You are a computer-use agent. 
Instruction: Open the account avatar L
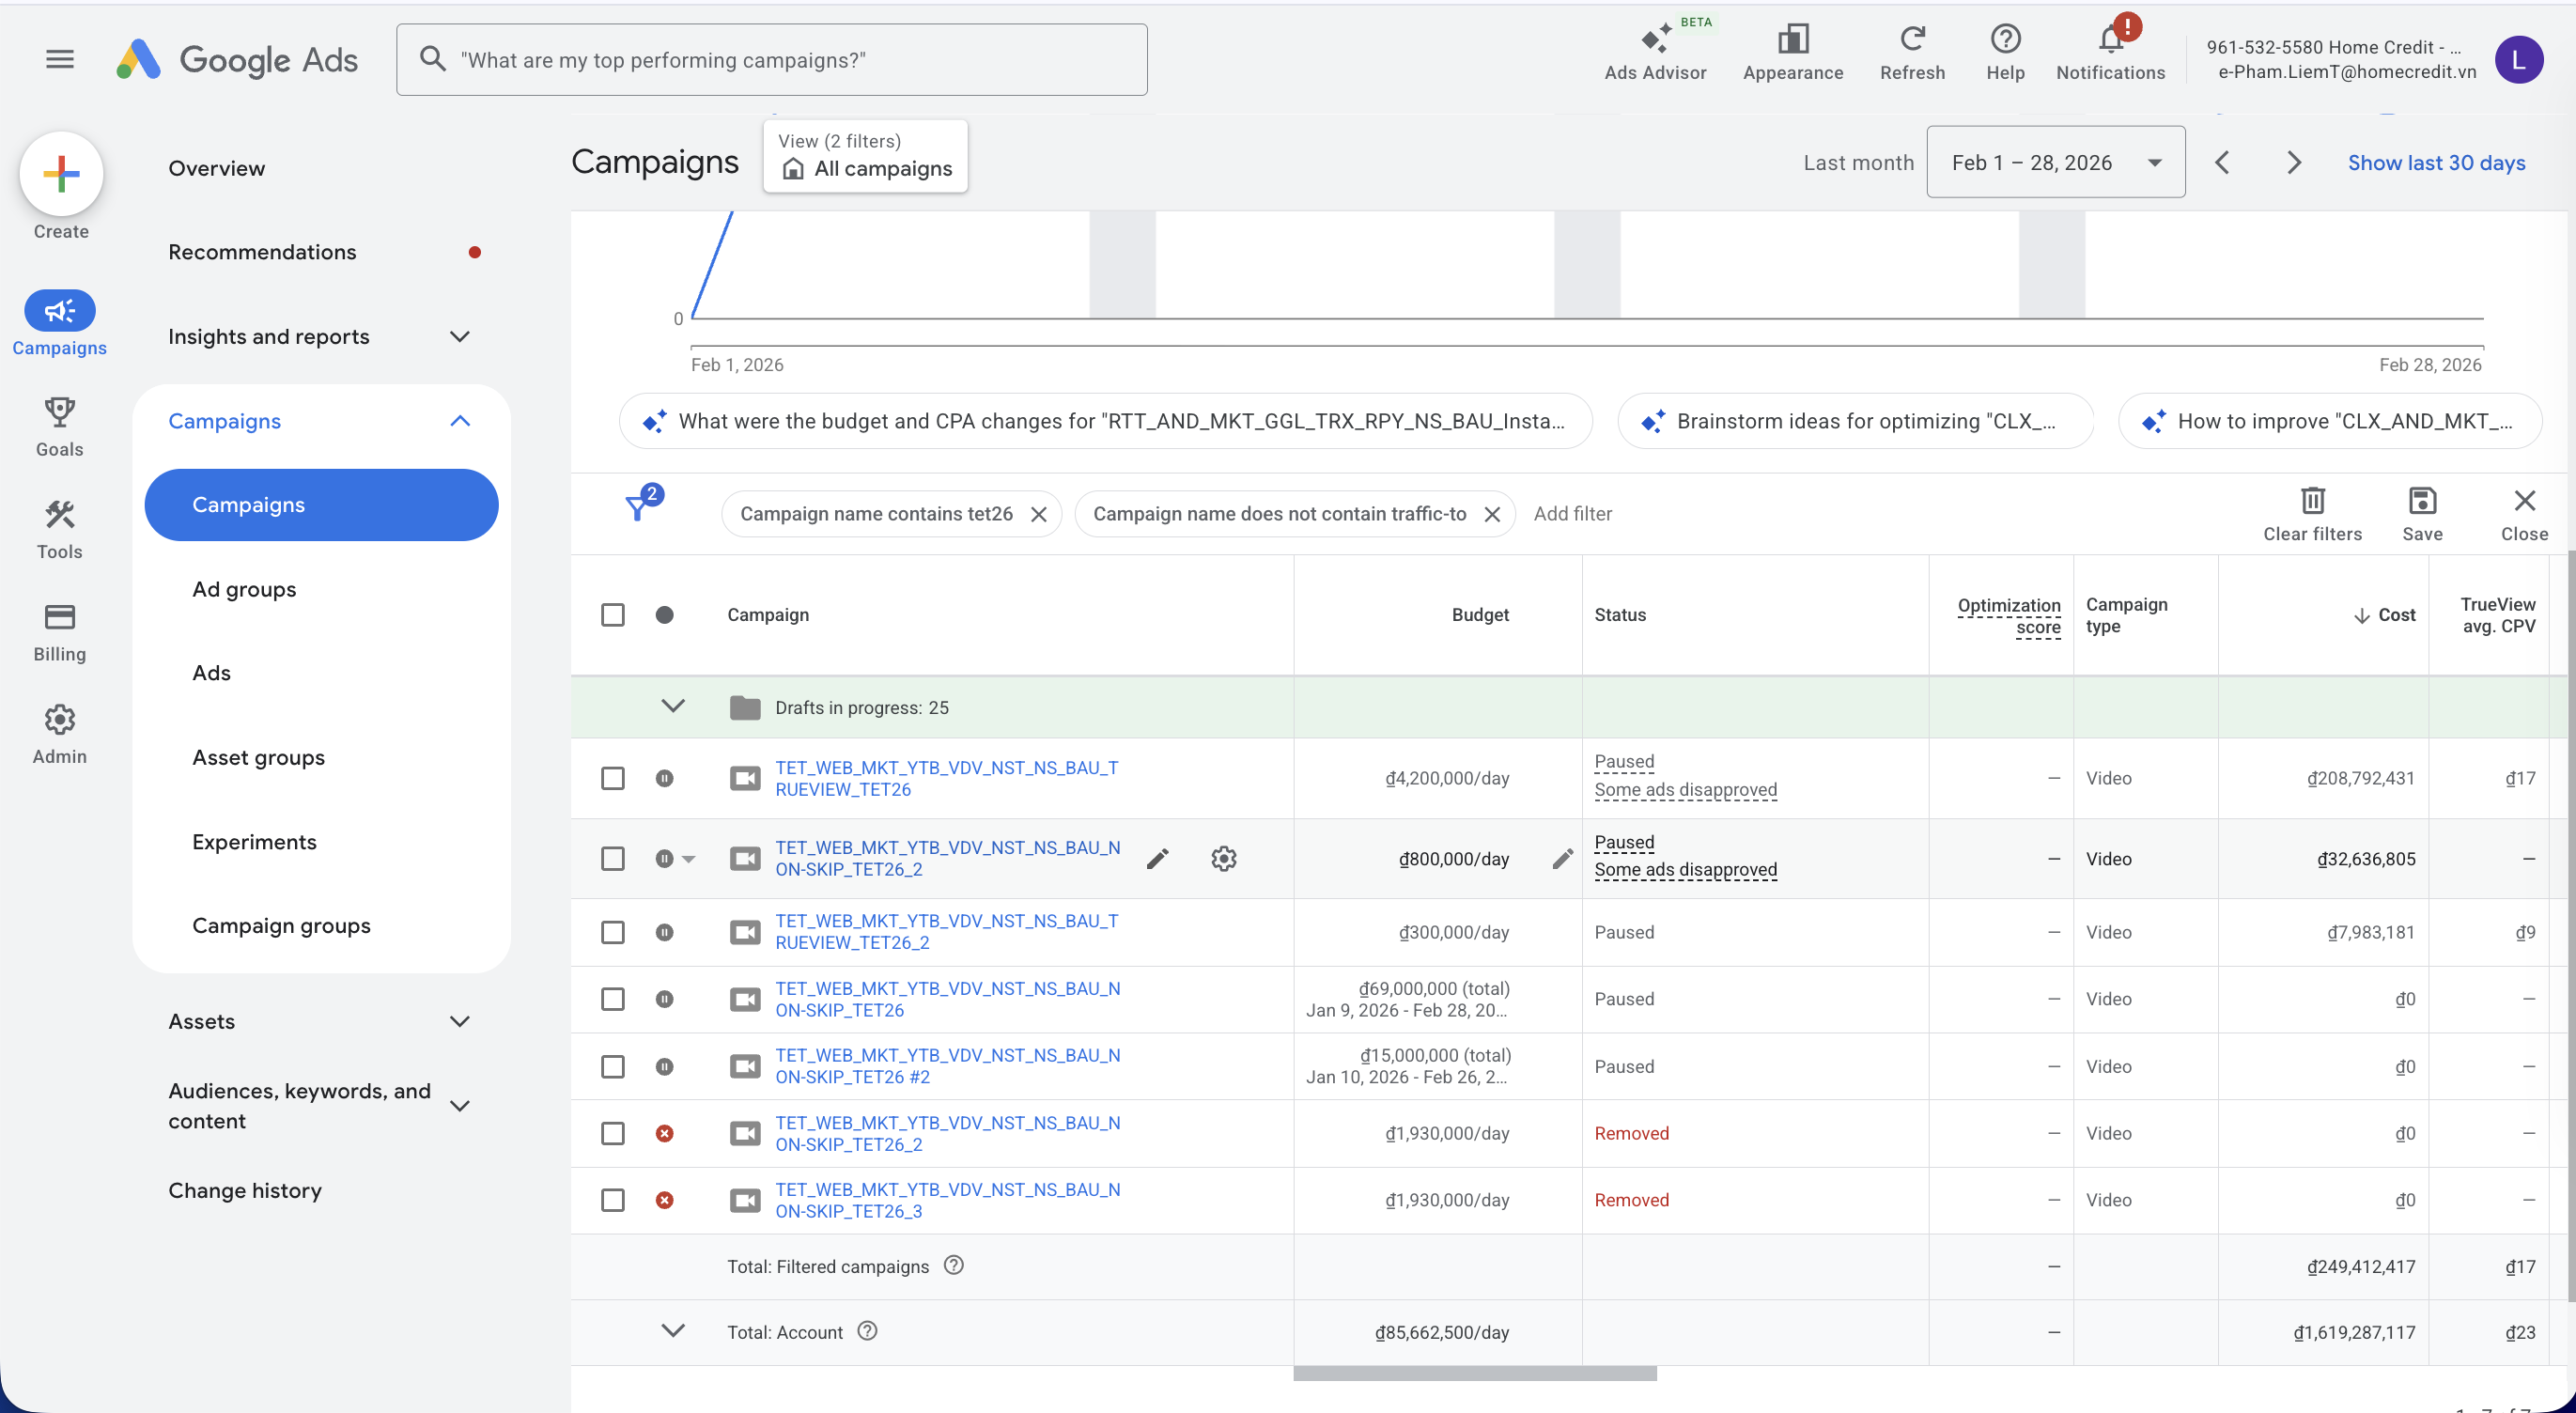tap(2518, 60)
